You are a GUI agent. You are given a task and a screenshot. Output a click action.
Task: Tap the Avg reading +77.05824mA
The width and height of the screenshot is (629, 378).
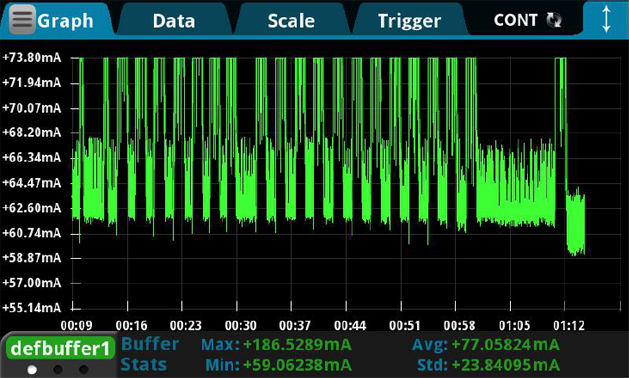[x=505, y=344]
